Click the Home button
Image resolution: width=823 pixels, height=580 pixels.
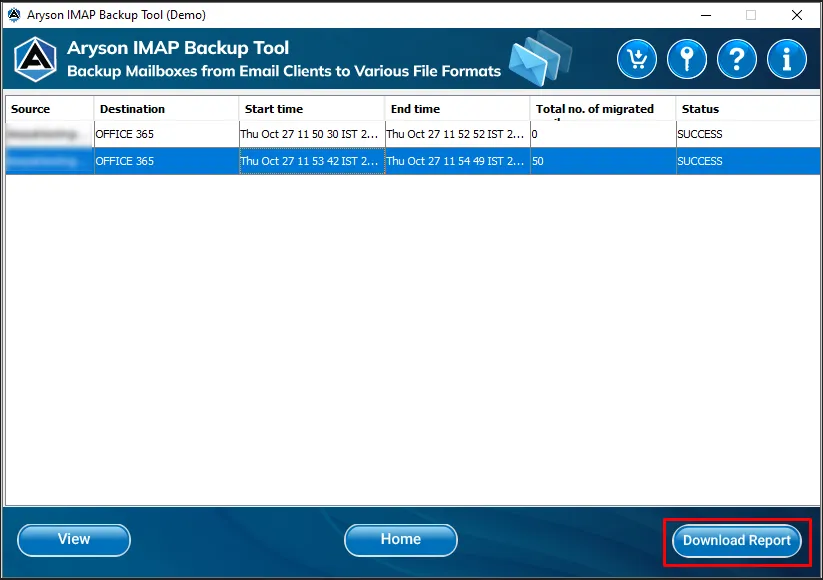pyautogui.click(x=401, y=540)
